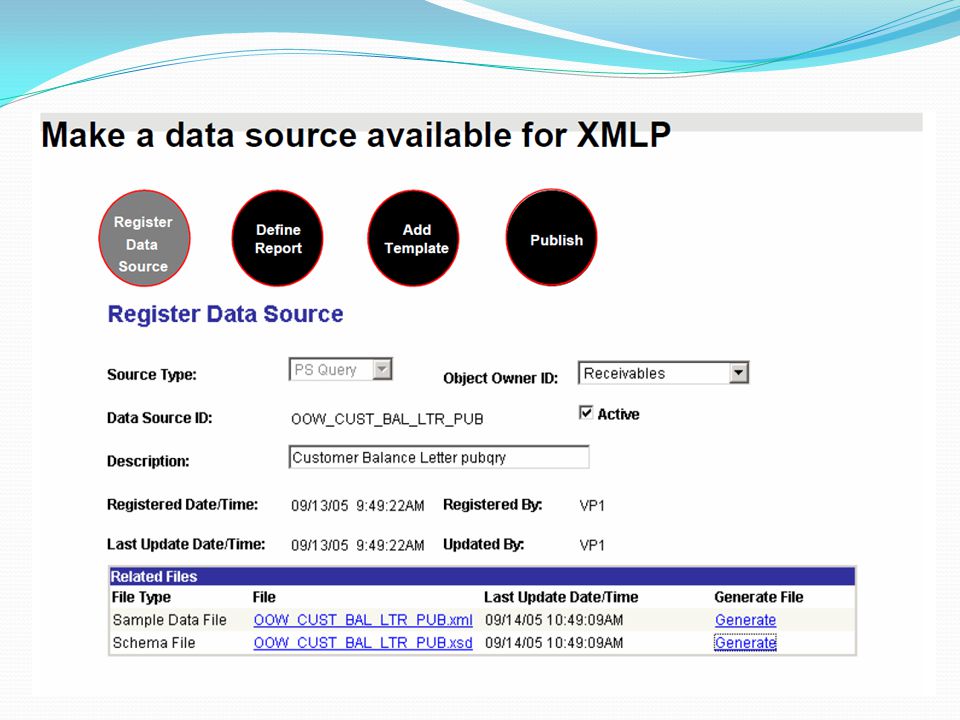
Task: Click the Related Files header bar
Action: point(482,576)
